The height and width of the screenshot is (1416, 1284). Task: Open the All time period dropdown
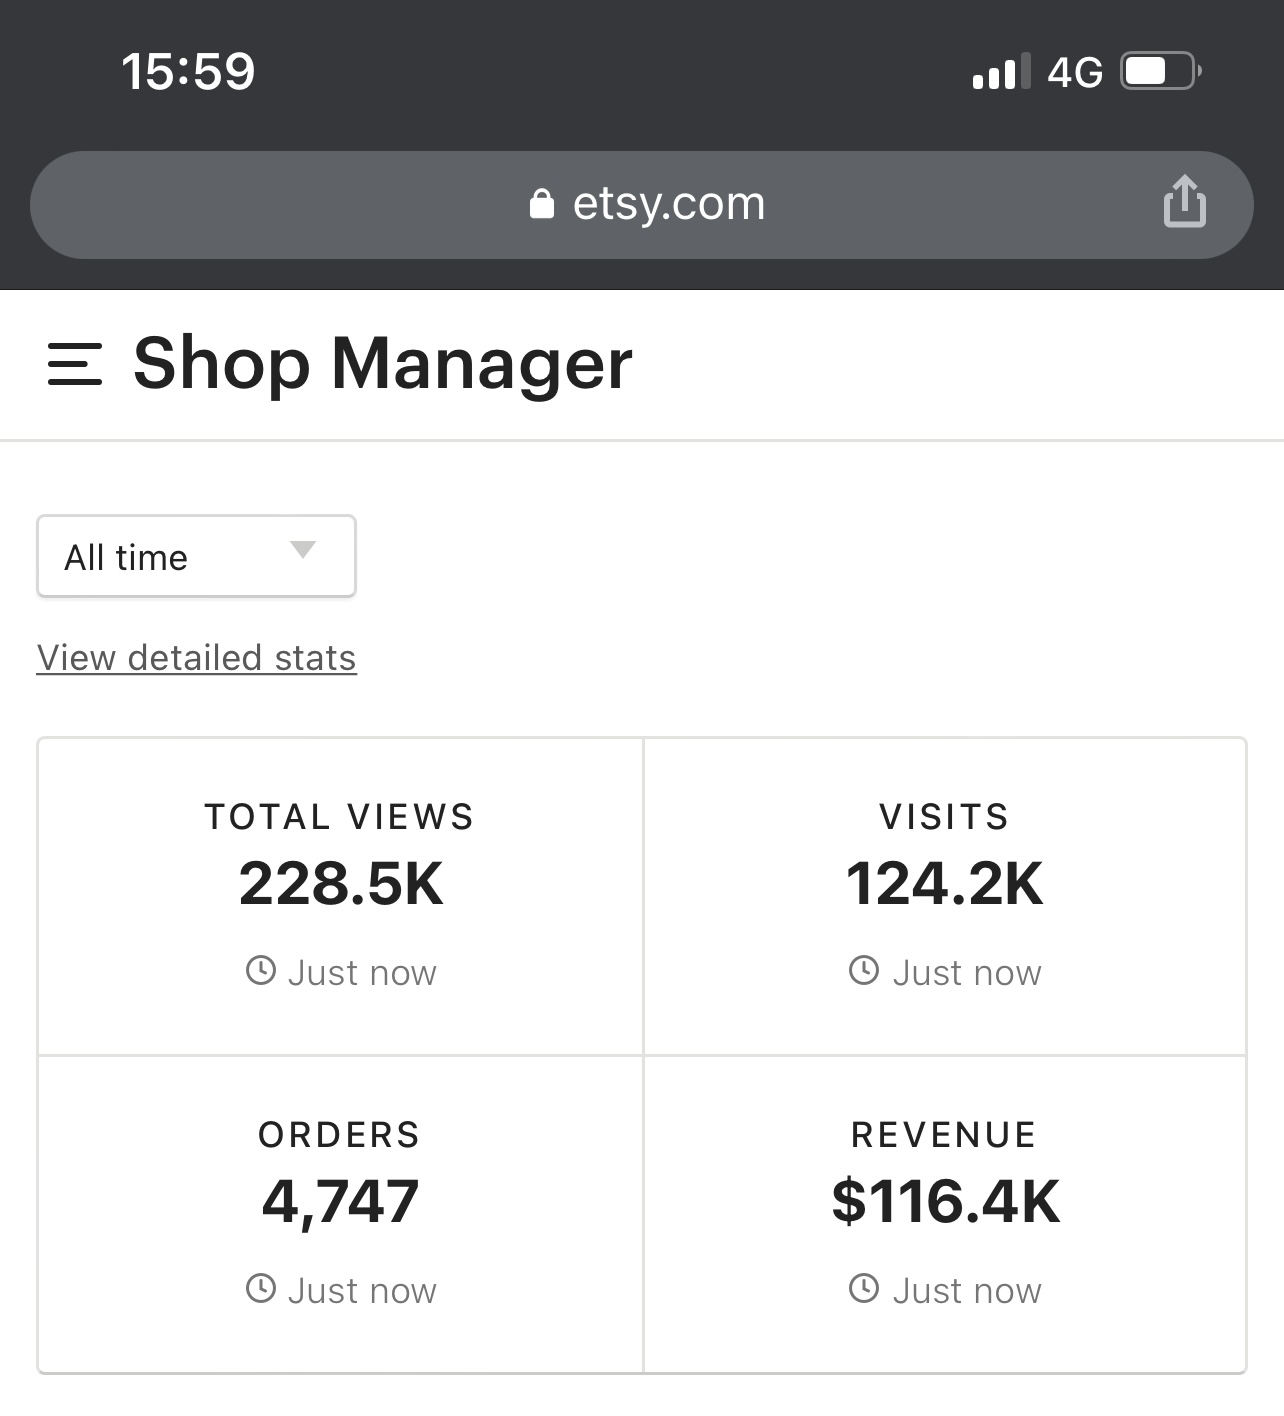tap(196, 556)
